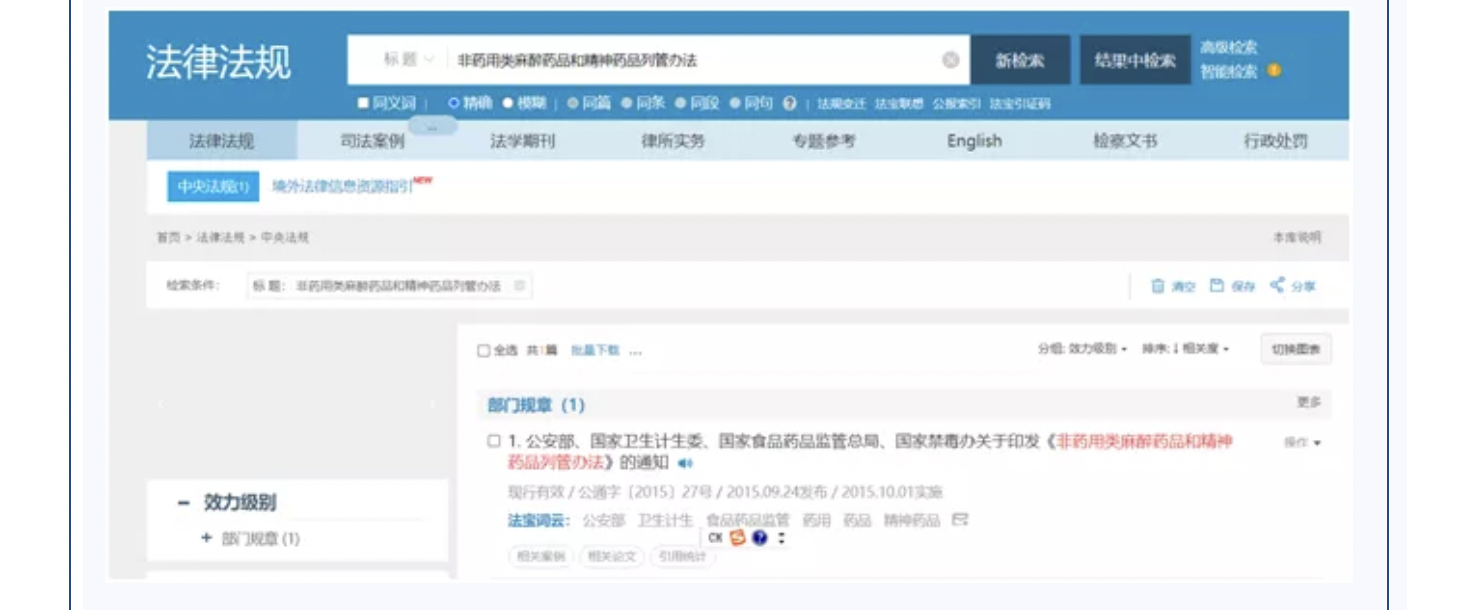Select the 精确 radio option
Screen dimensions: 1458x610
tap(454, 103)
